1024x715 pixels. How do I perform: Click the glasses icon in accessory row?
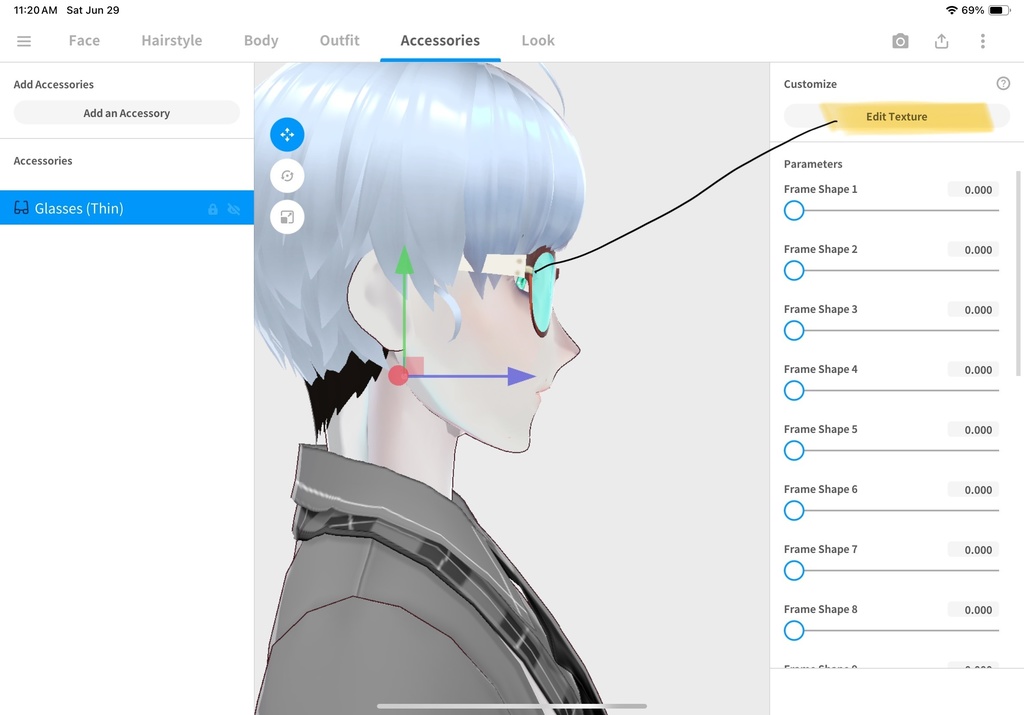point(22,208)
